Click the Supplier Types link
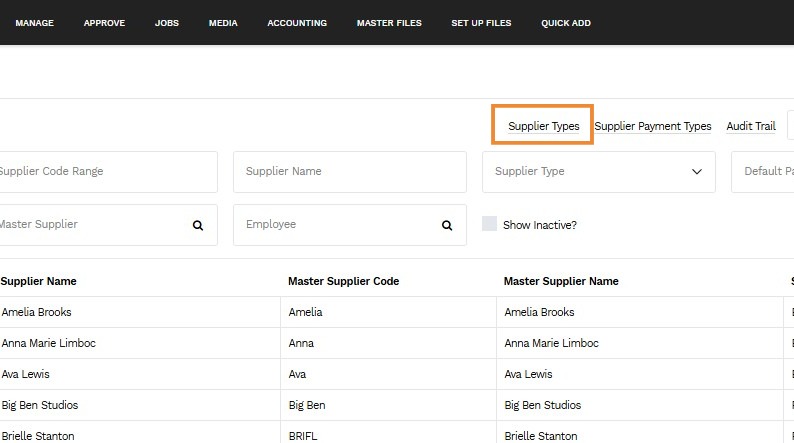The height and width of the screenshot is (443, 794). (x=543, y=126)
